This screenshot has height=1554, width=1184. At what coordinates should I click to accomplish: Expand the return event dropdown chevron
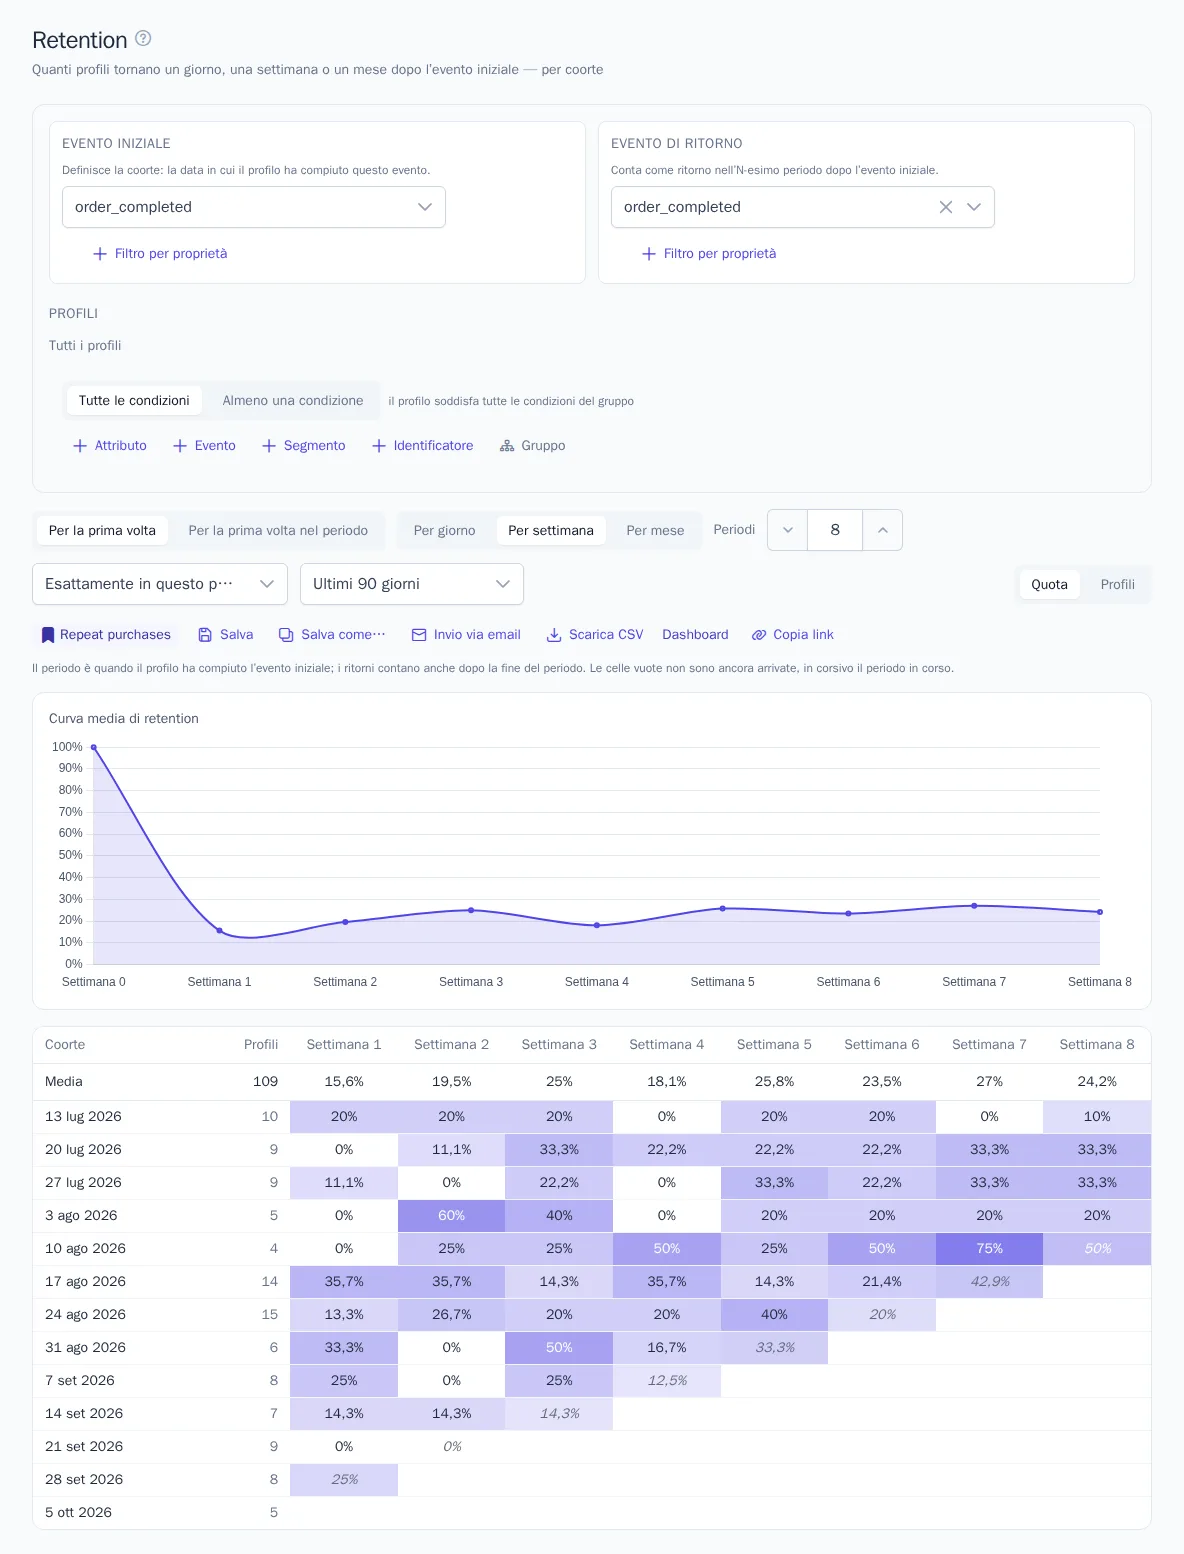point(974,207)
